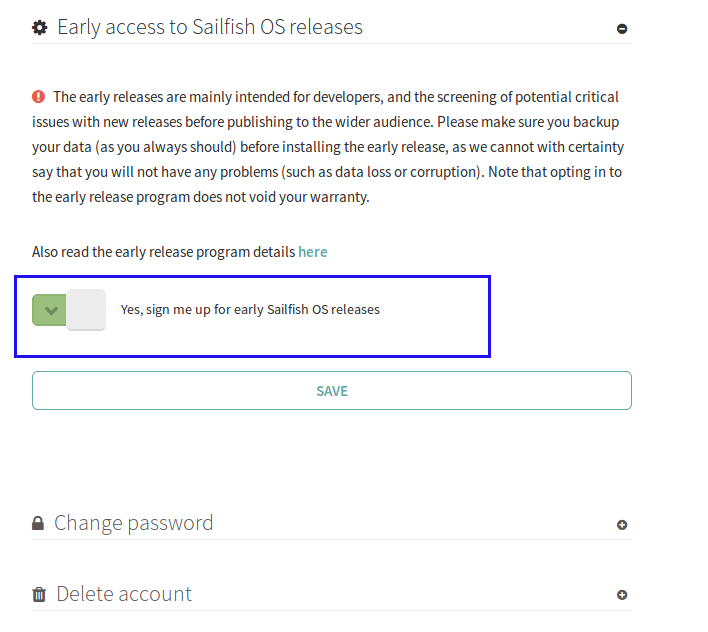Save the early access settings
Image resolution: width=708 pixels, height=632 pixels.
coord(332,390)
